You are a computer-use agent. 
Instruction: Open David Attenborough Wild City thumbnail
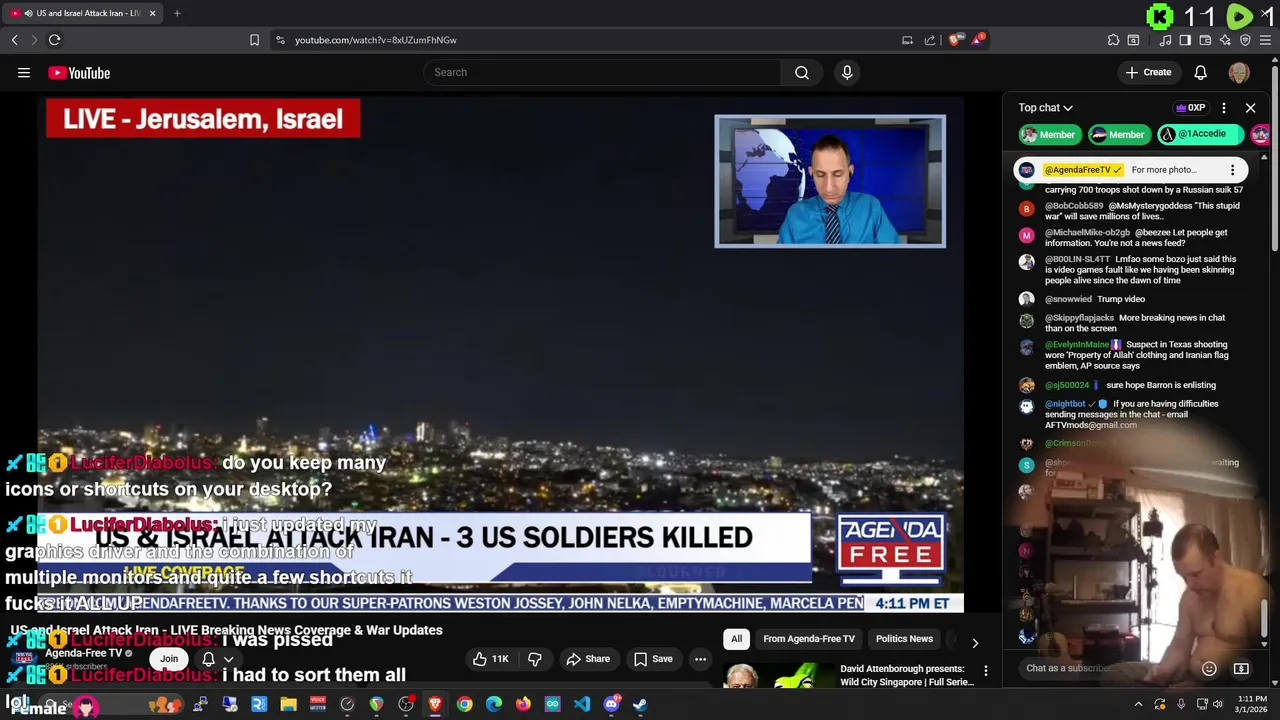click(x=777, y=677)
